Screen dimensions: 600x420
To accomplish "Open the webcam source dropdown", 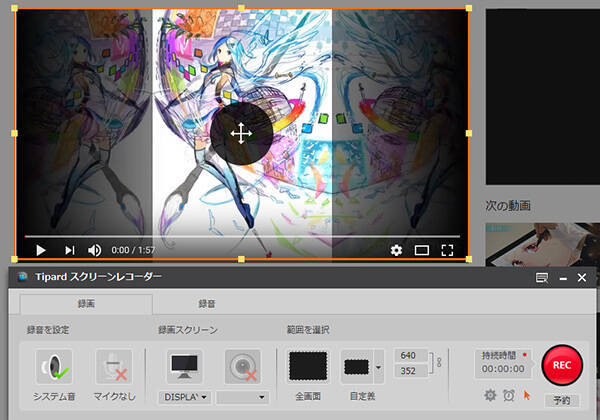I will point(243,397).
